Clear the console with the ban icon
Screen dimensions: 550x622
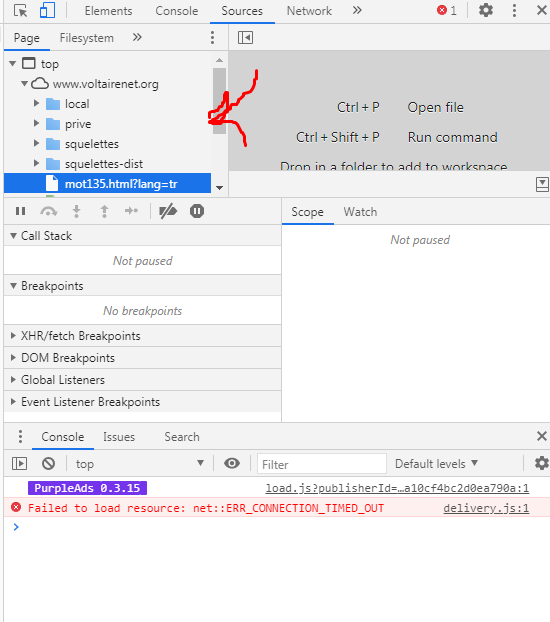48,463
